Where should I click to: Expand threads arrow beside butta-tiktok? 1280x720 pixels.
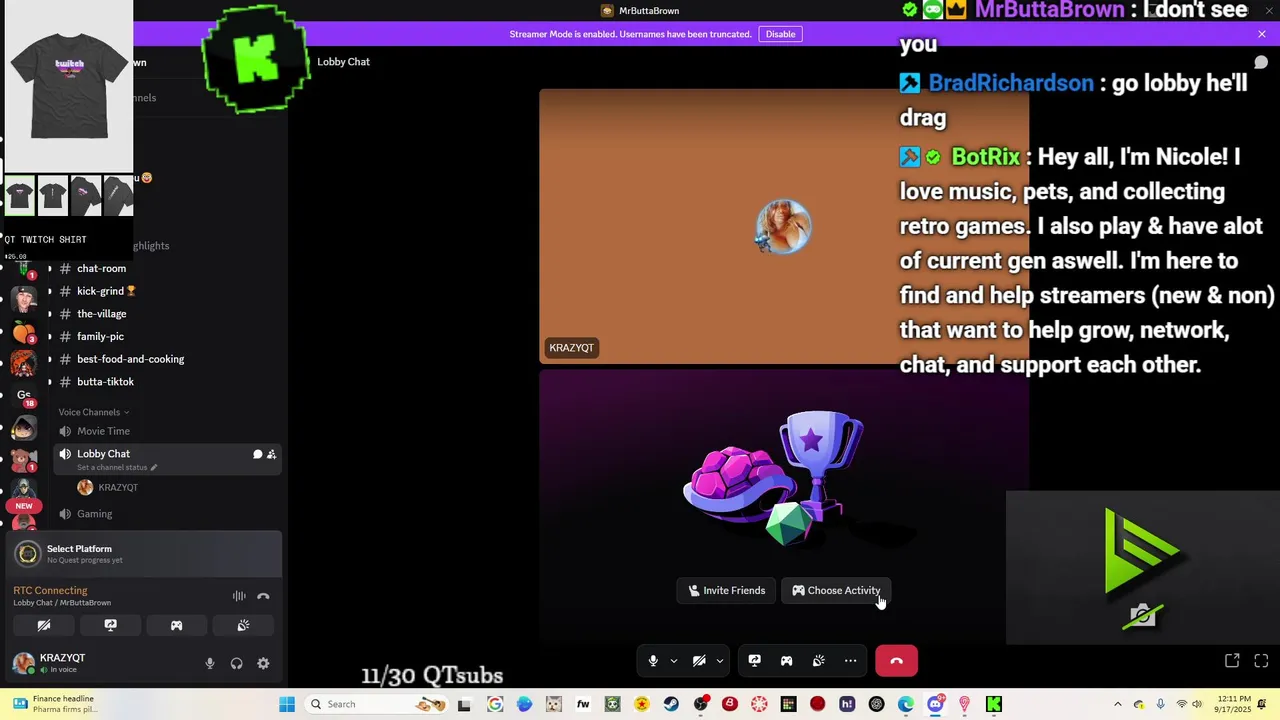[x=49, y=382]
